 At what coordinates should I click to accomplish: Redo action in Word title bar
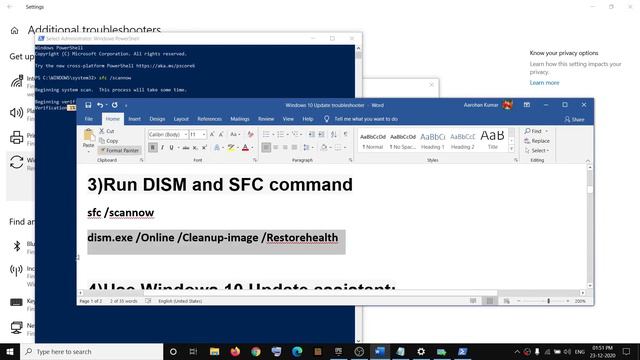(x=115, y=105)
